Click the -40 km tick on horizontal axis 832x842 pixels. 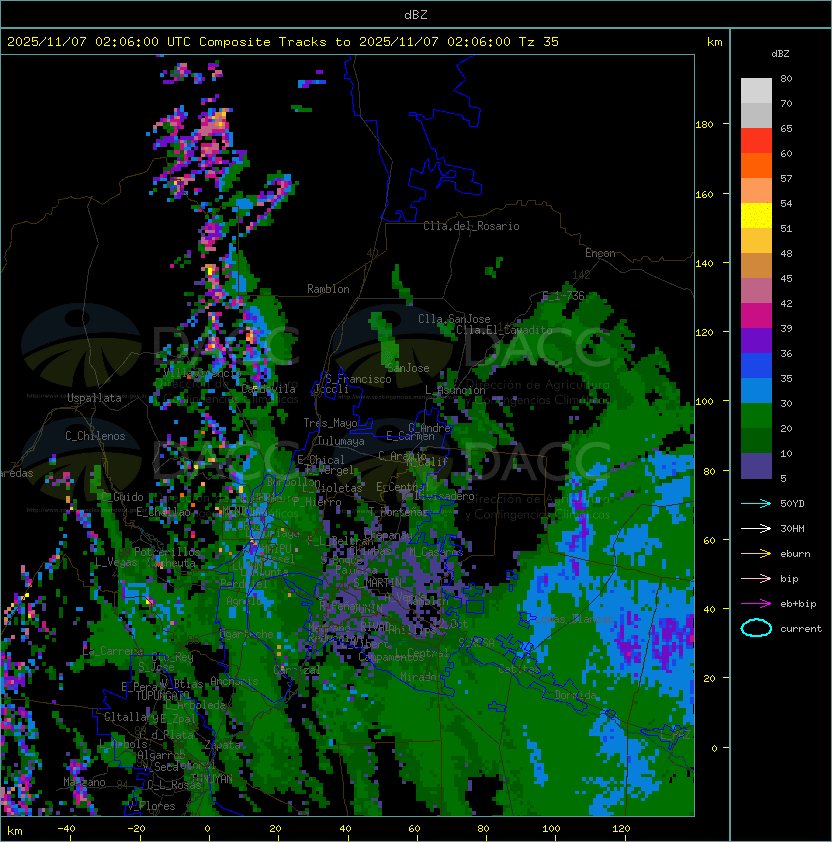pos(67,829)
